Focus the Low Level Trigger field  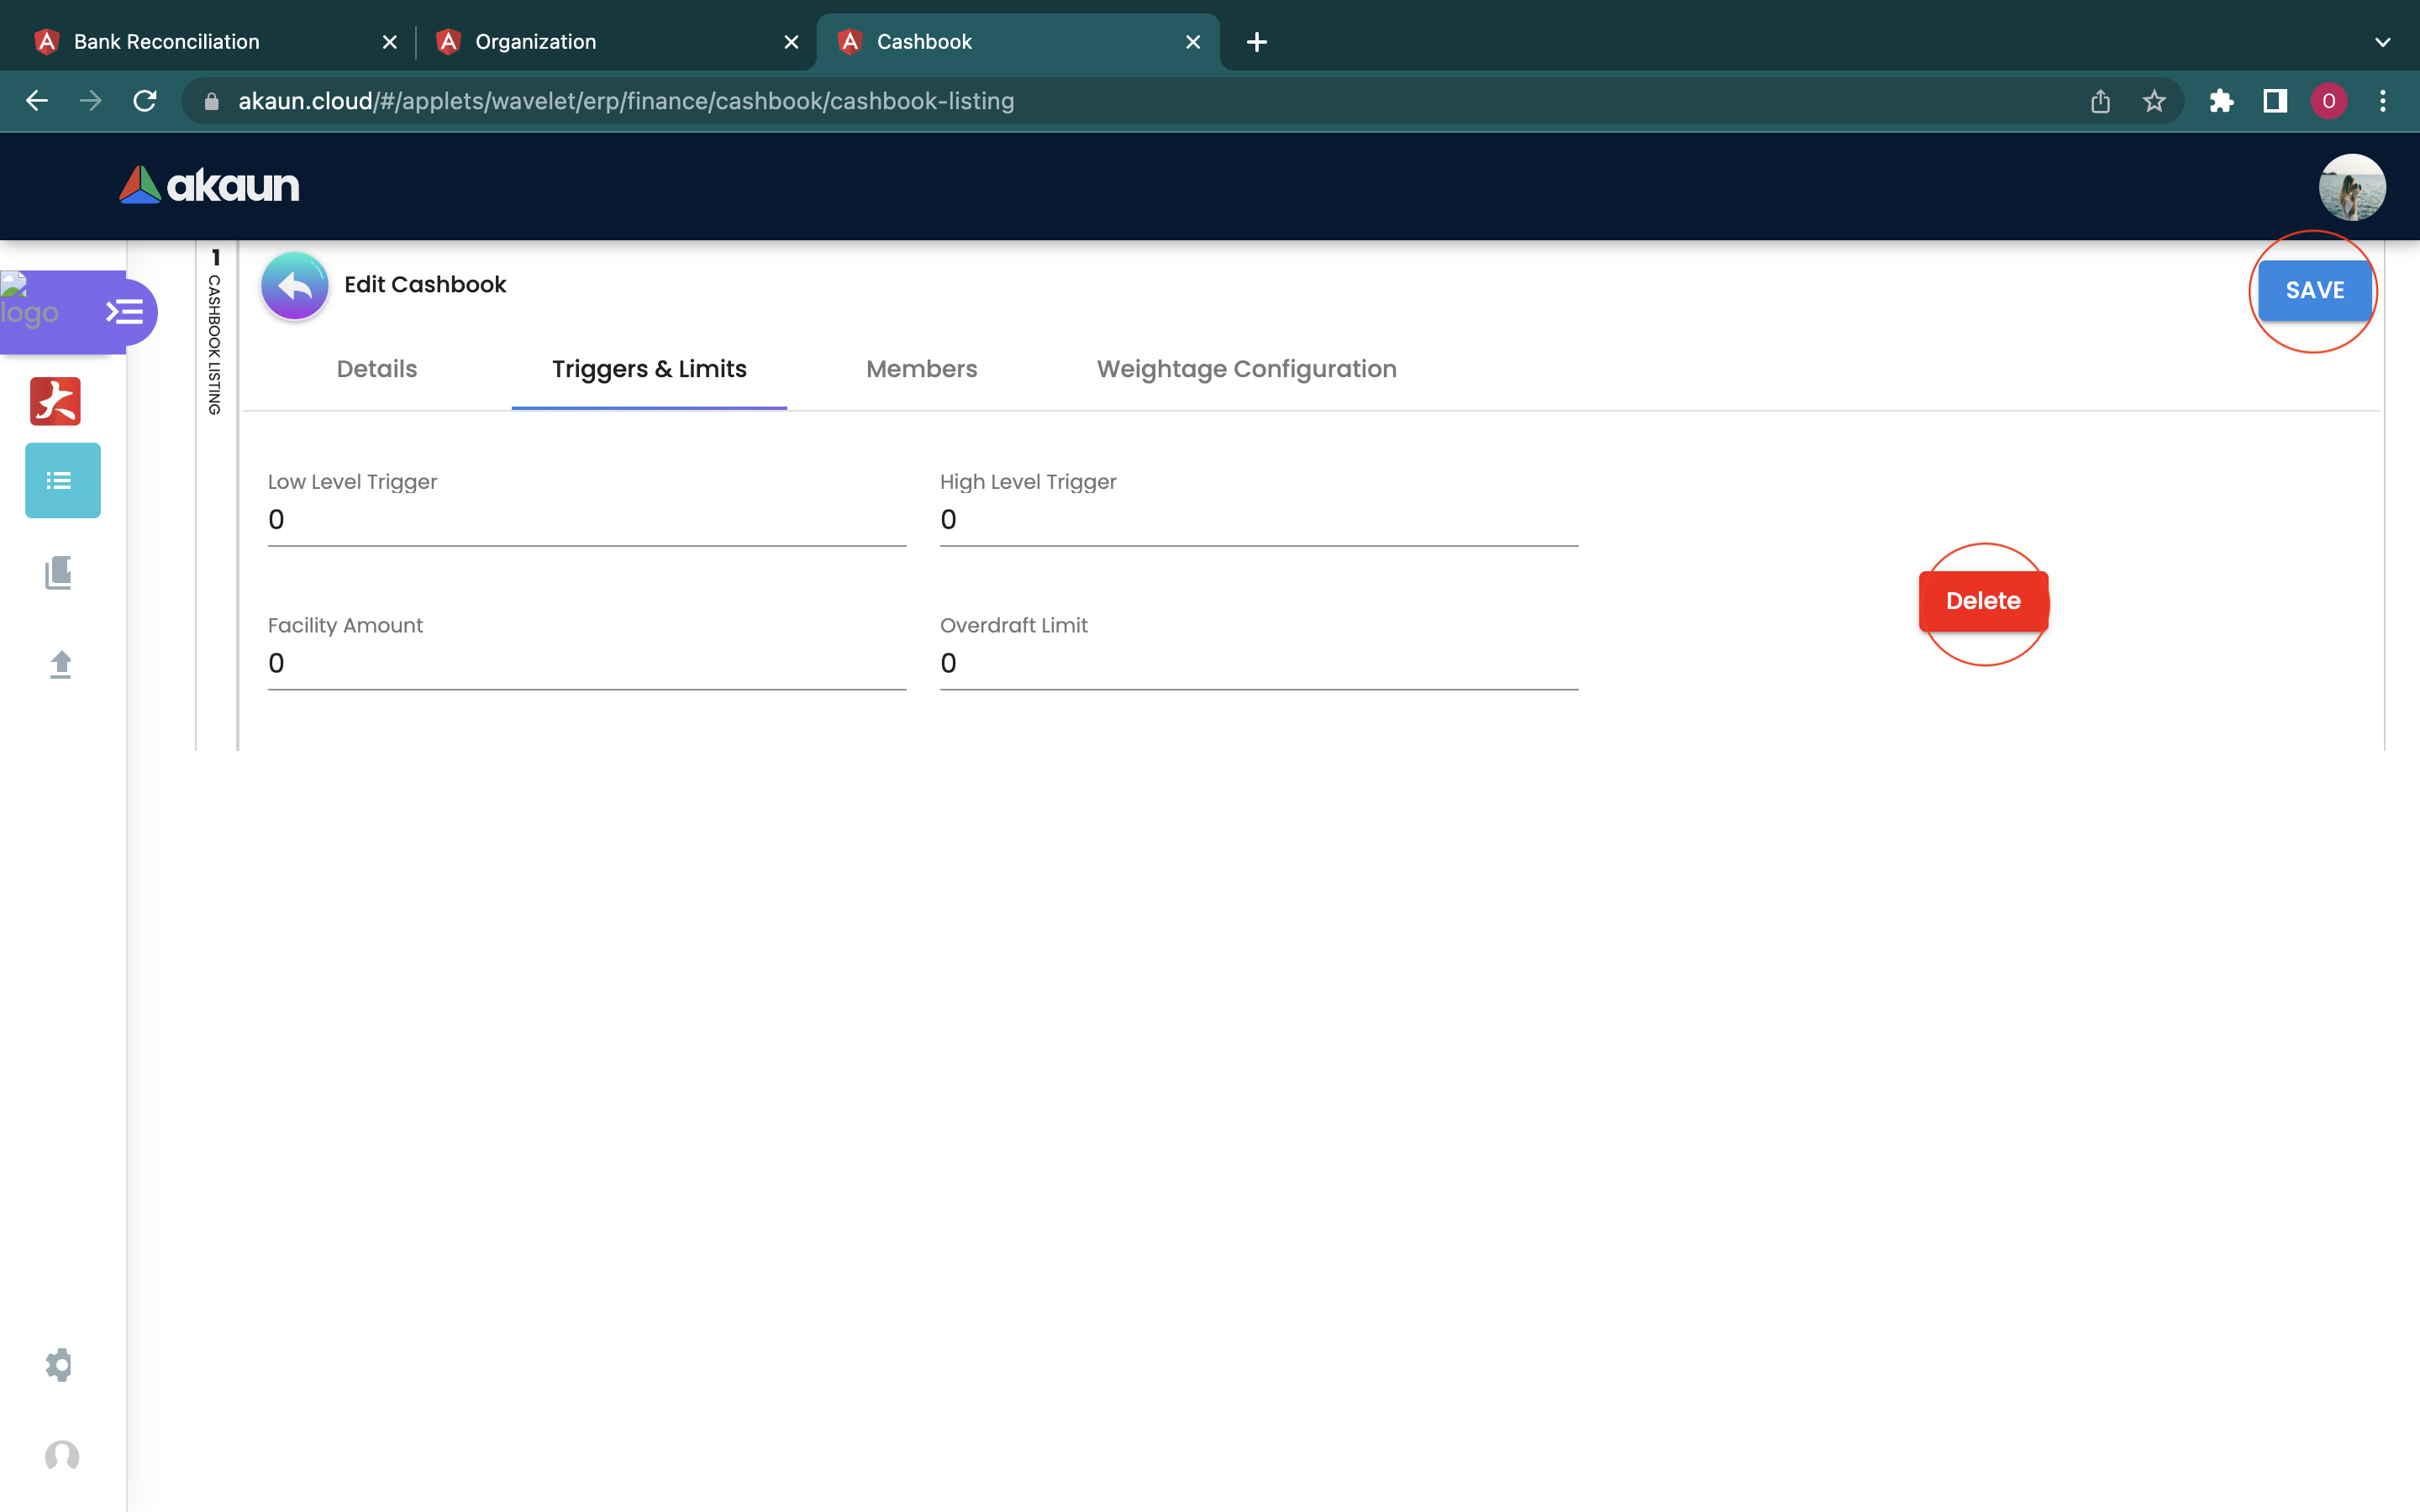click(x=586, y=520)
